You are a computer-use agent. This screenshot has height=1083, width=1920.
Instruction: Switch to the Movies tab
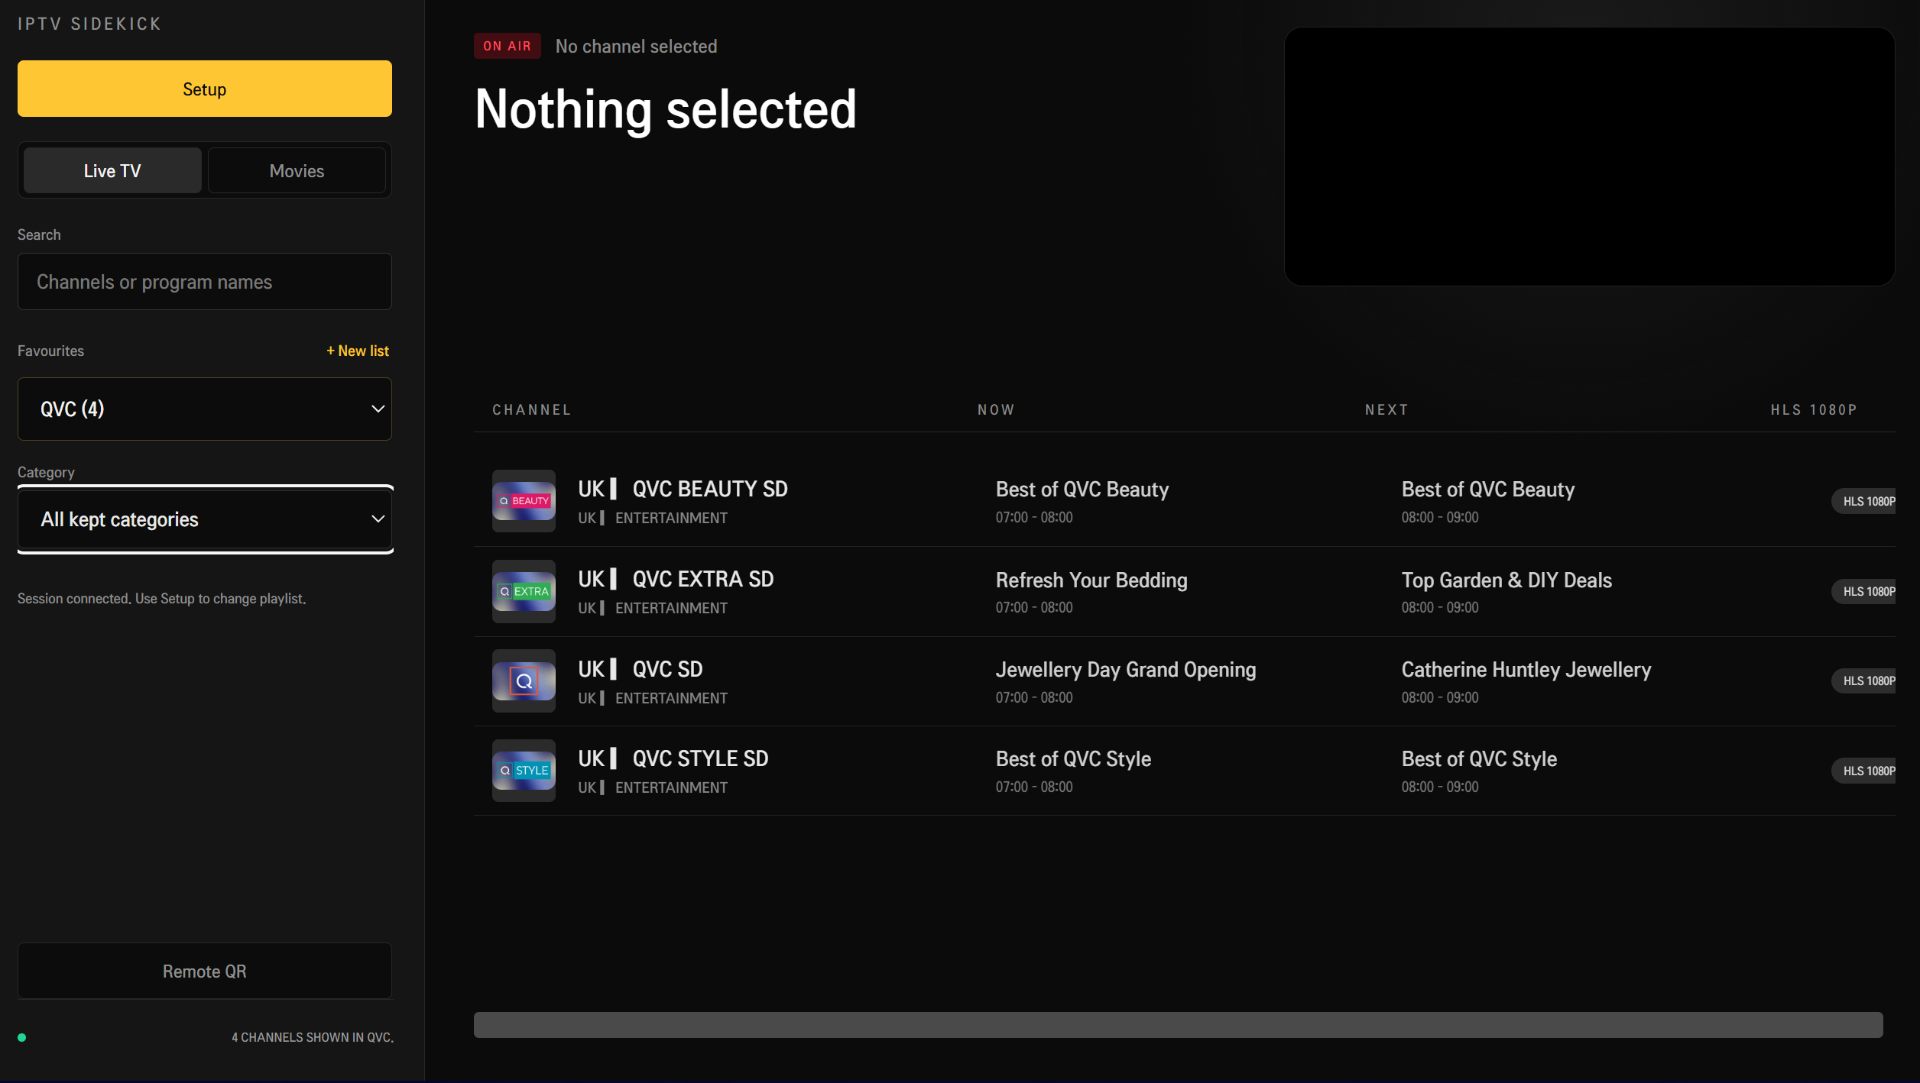click(296, 171)
